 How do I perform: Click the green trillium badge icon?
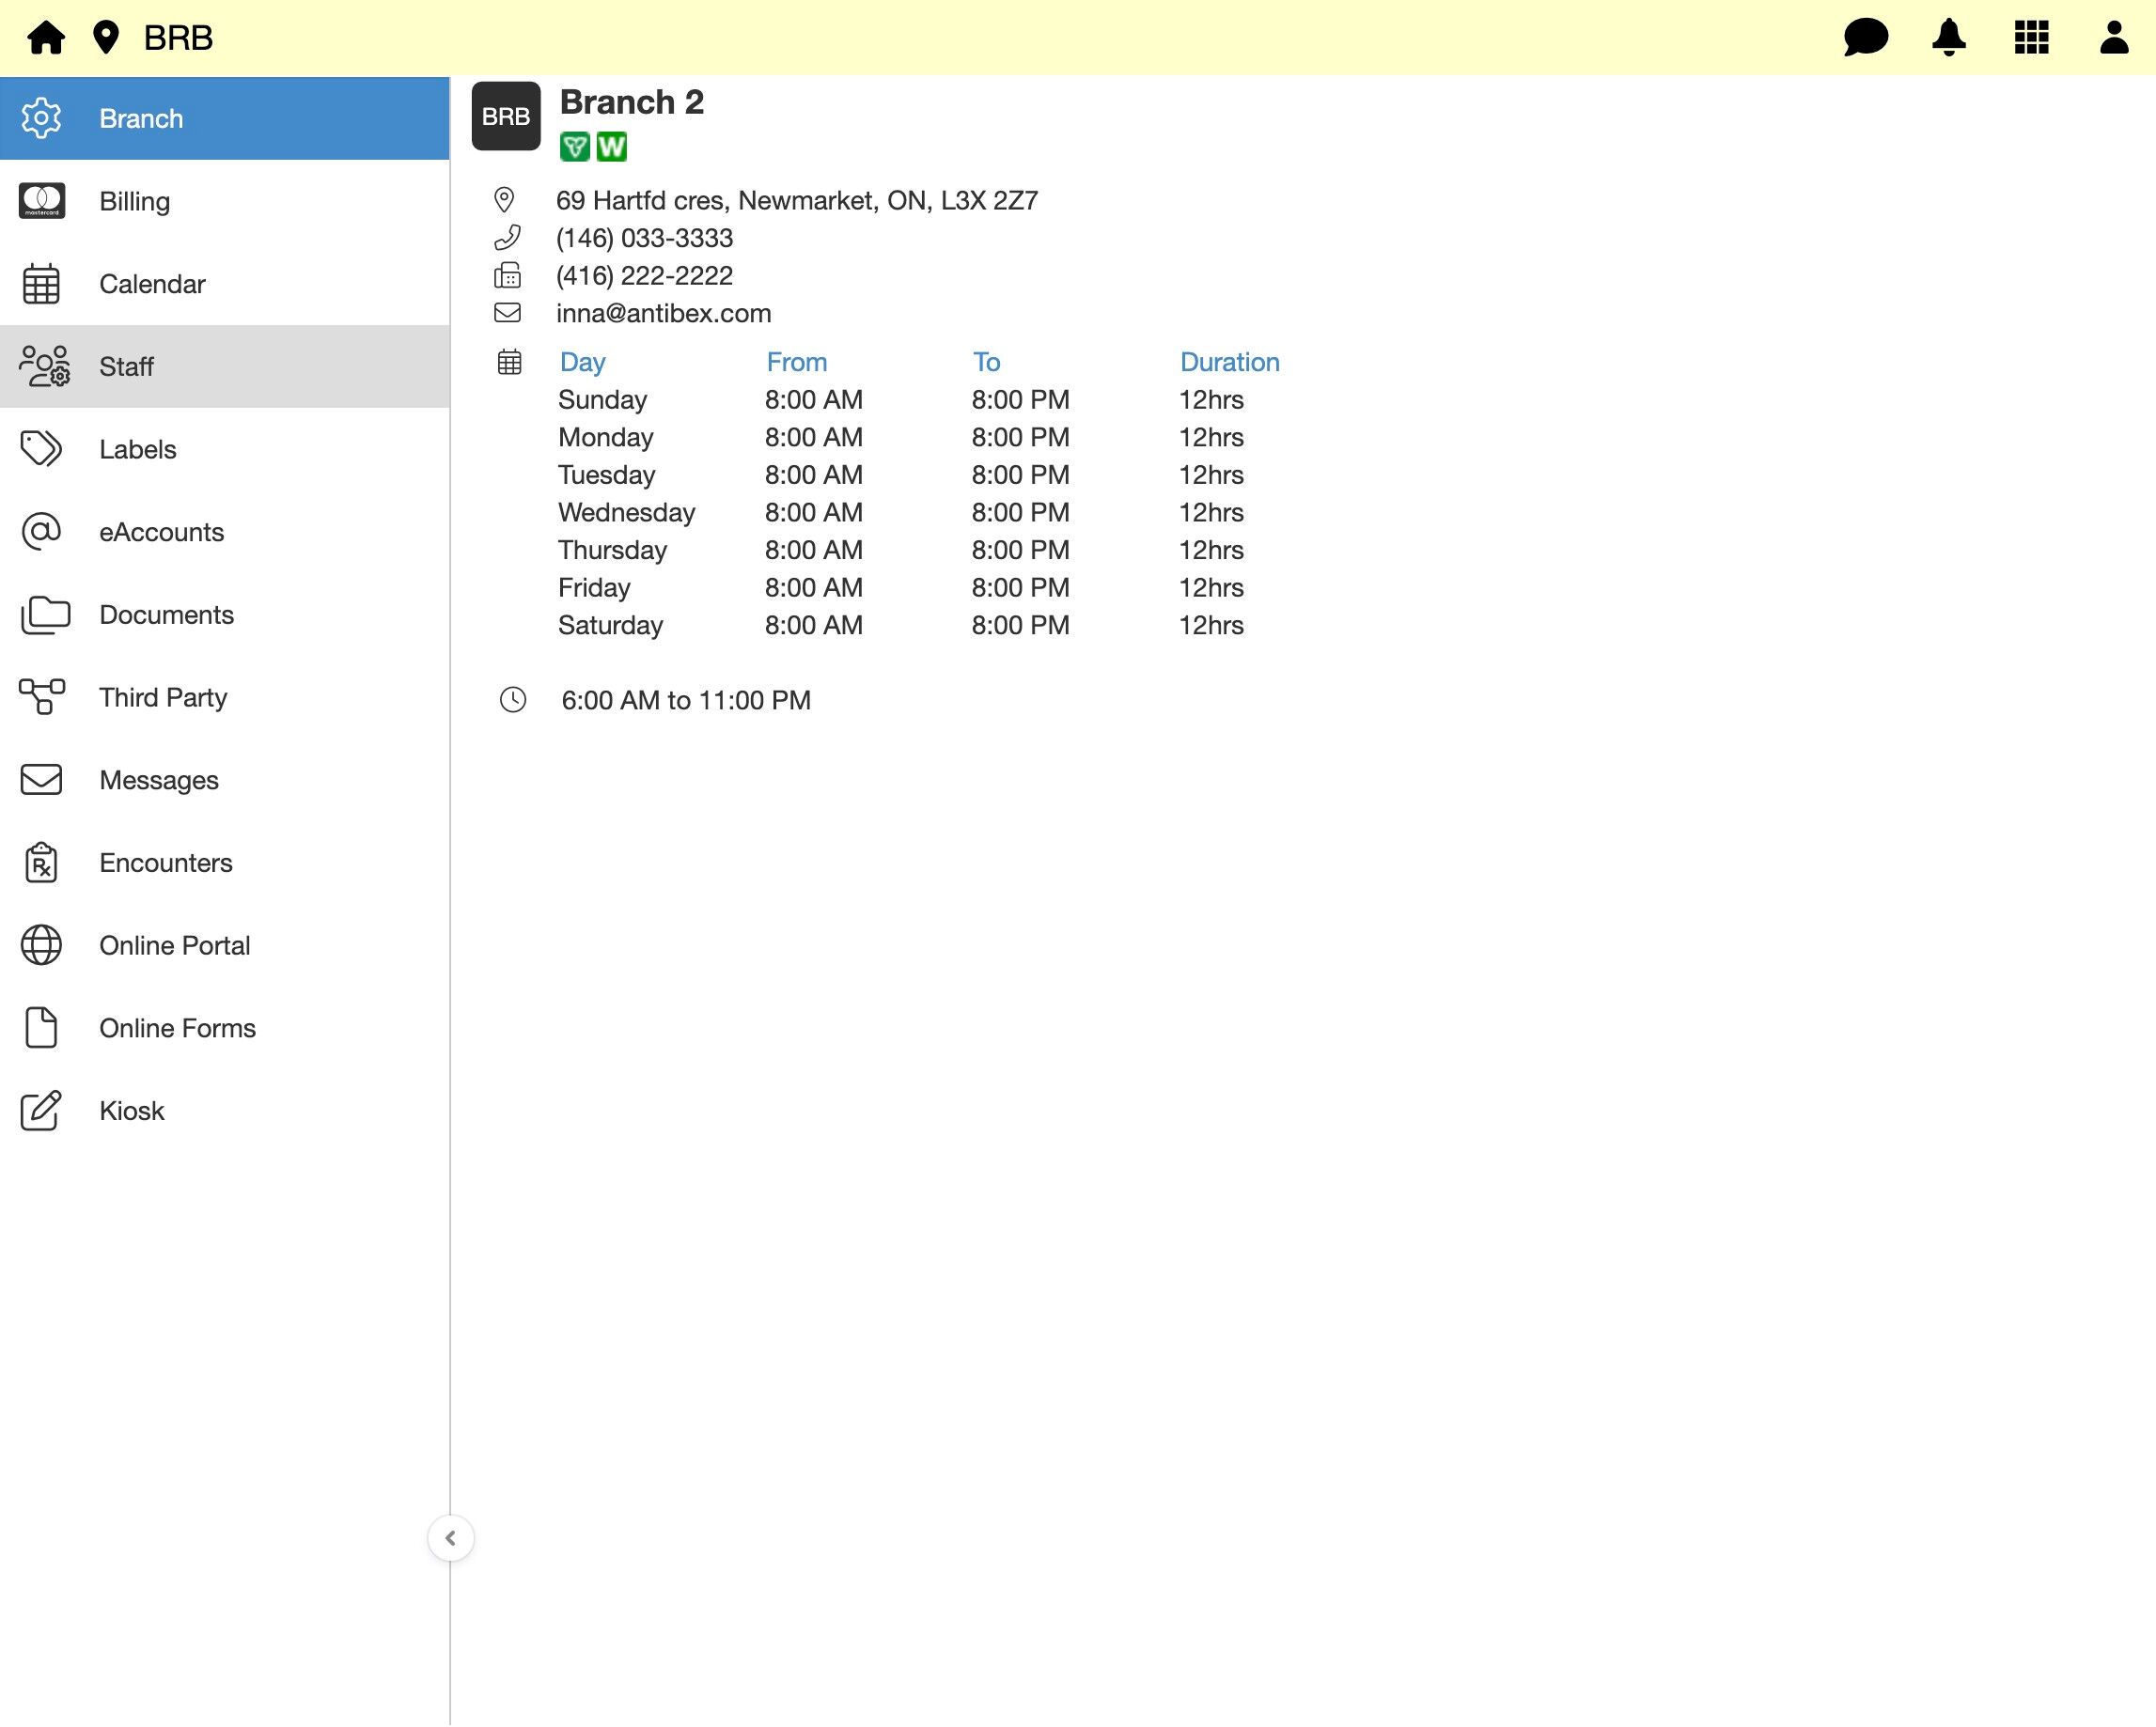point(574,147)
